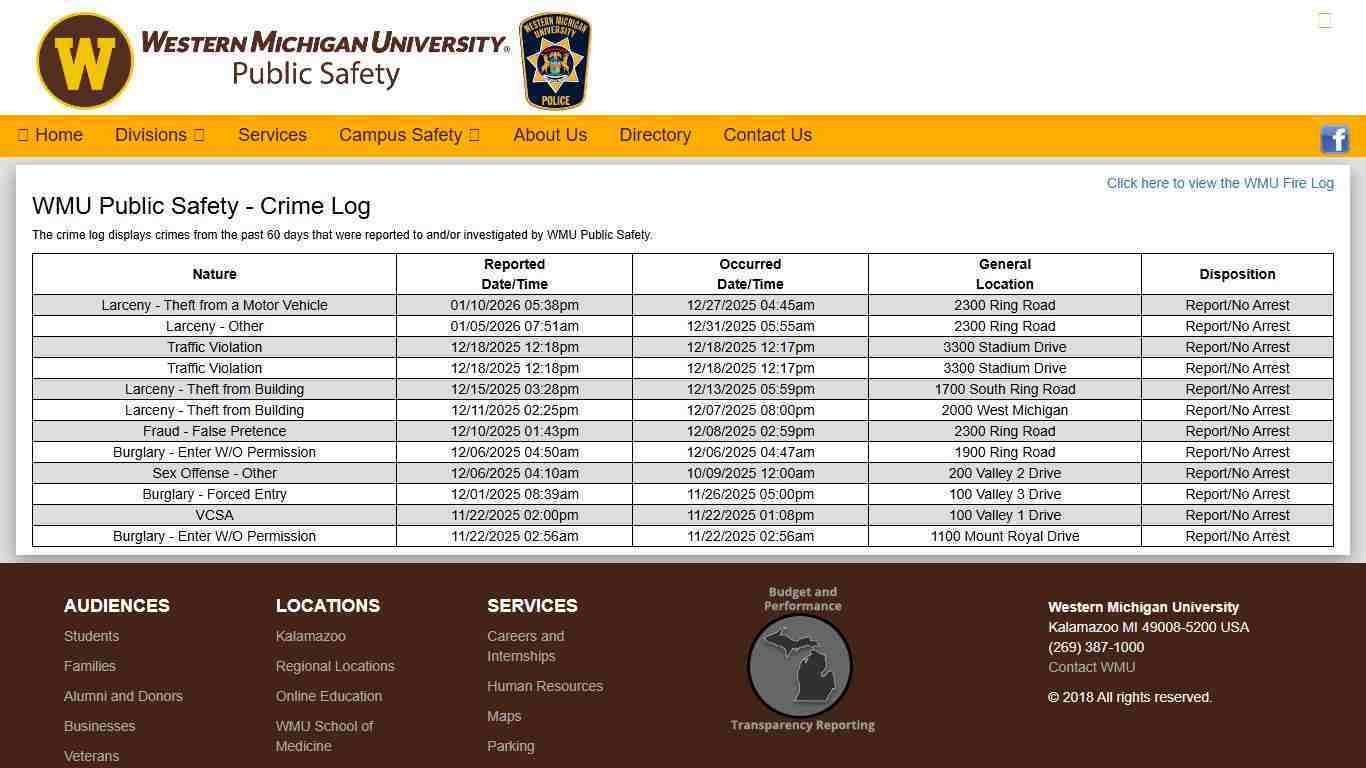The image size is (1366, 768).
Task: Open the Students audience link
Action: [91, 636]
